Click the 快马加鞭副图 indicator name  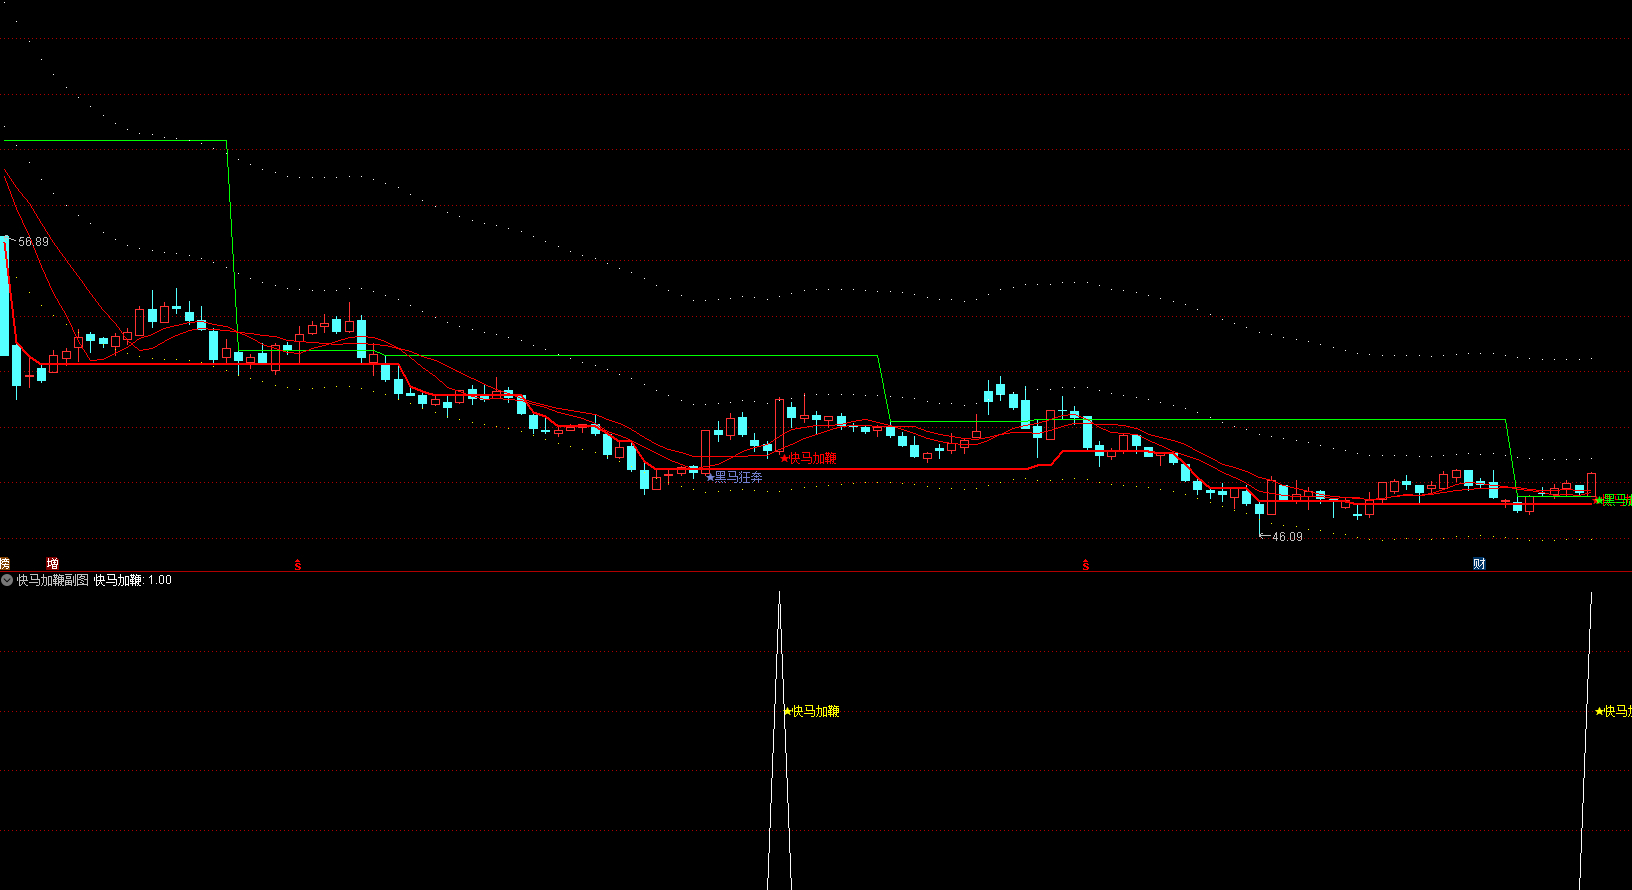coord(52,580)
